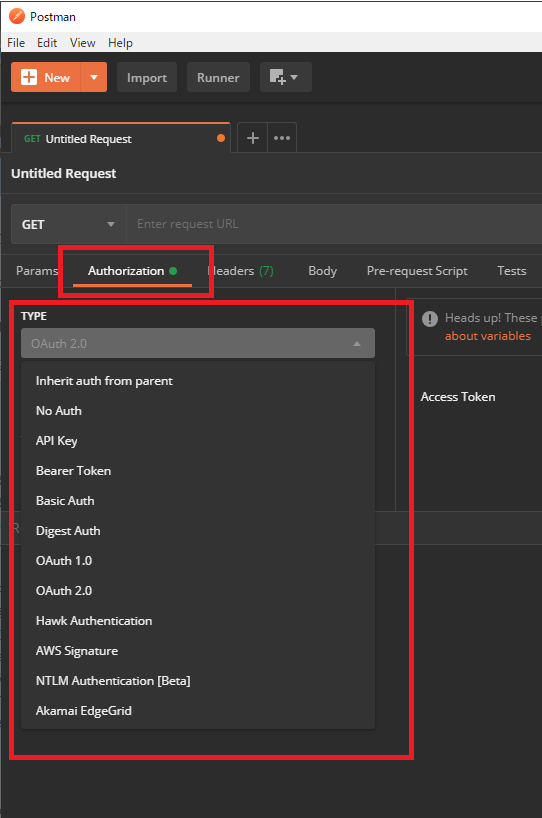The image size is (542, 818).
Task: Switch to the Pre-request Script tab
Action: point(417,271)
